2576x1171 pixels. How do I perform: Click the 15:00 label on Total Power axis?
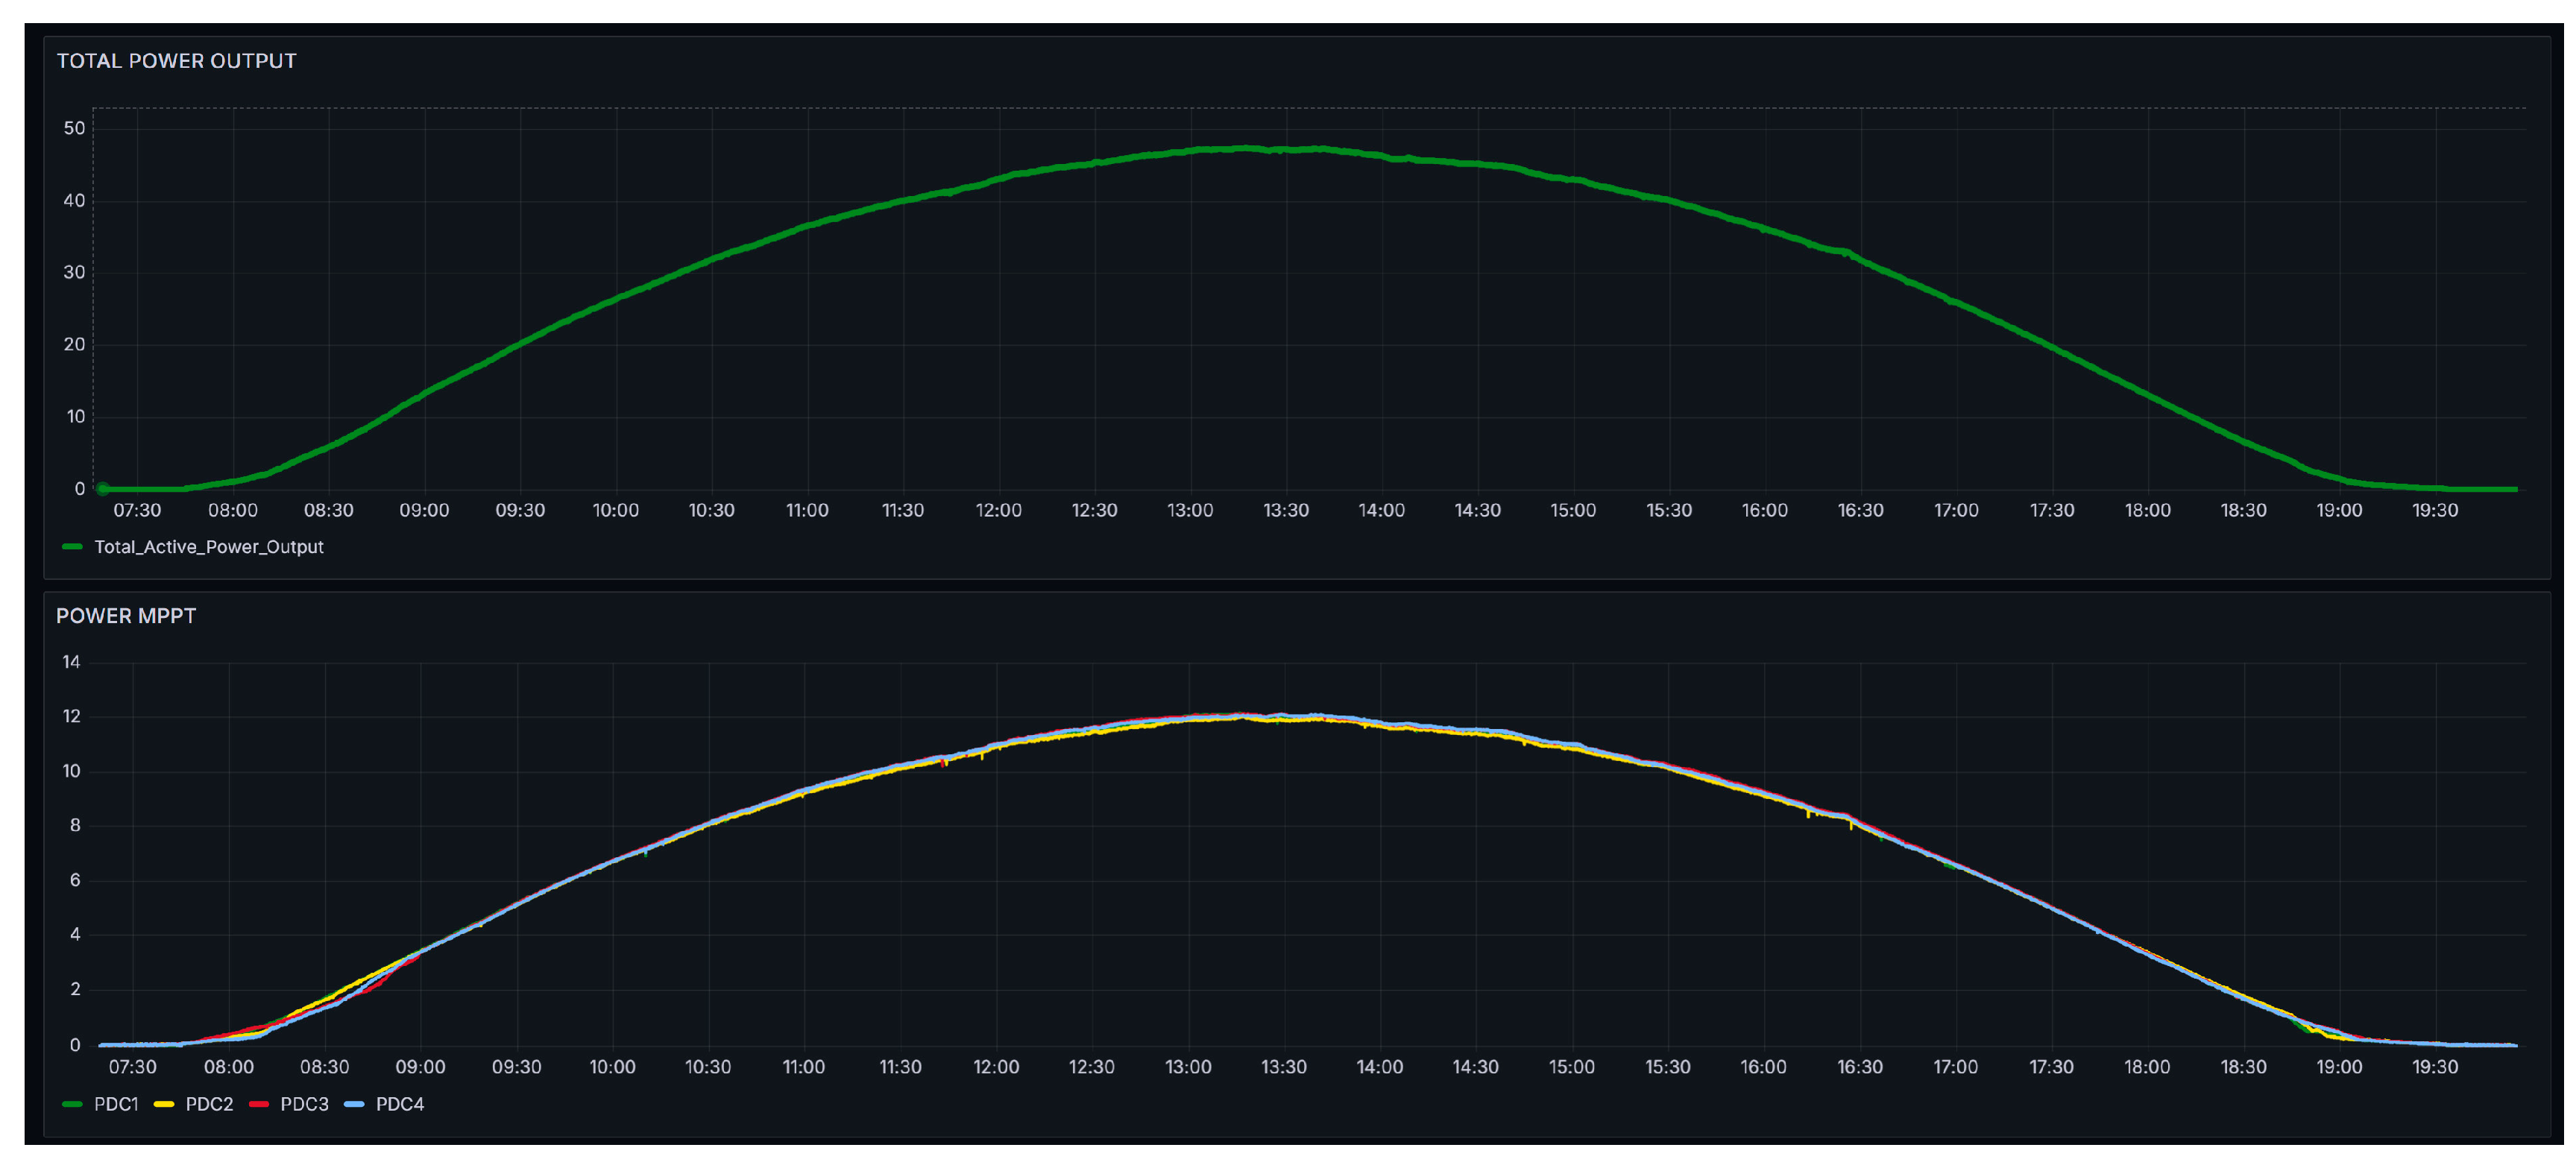click(x=1573, y=510)
